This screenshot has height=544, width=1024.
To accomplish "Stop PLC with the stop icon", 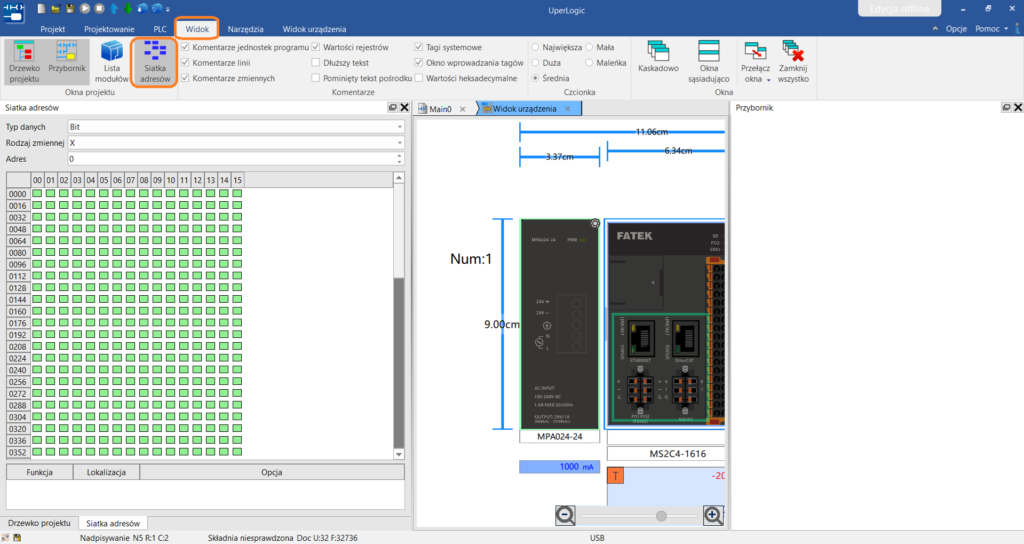I will [99, 9].
